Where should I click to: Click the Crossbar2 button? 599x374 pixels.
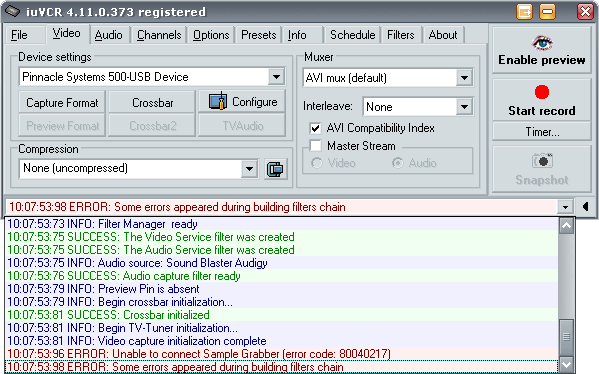point(152,126)
